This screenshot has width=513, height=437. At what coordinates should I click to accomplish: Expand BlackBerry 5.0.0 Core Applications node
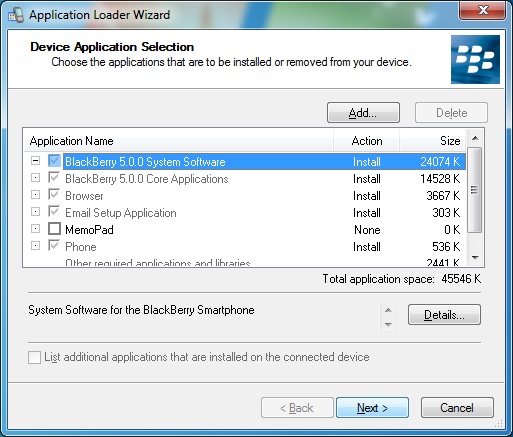(35, 178)
